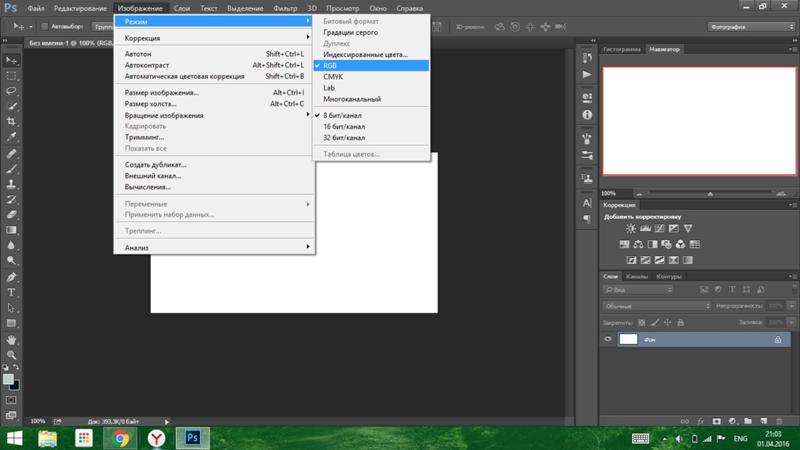Viewport: 800px width, 450px height.
Task: Open the fill Заливка dropdown
Action: point(791,322)
